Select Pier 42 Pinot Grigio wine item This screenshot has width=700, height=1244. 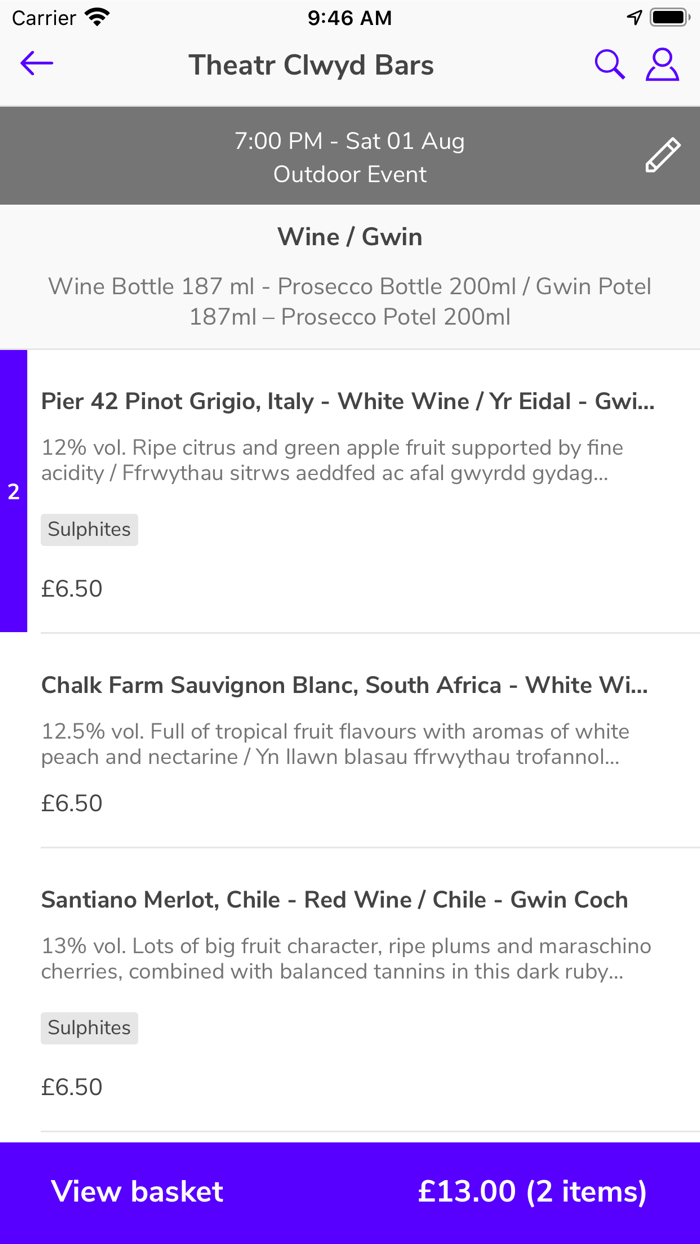(347, 402)
